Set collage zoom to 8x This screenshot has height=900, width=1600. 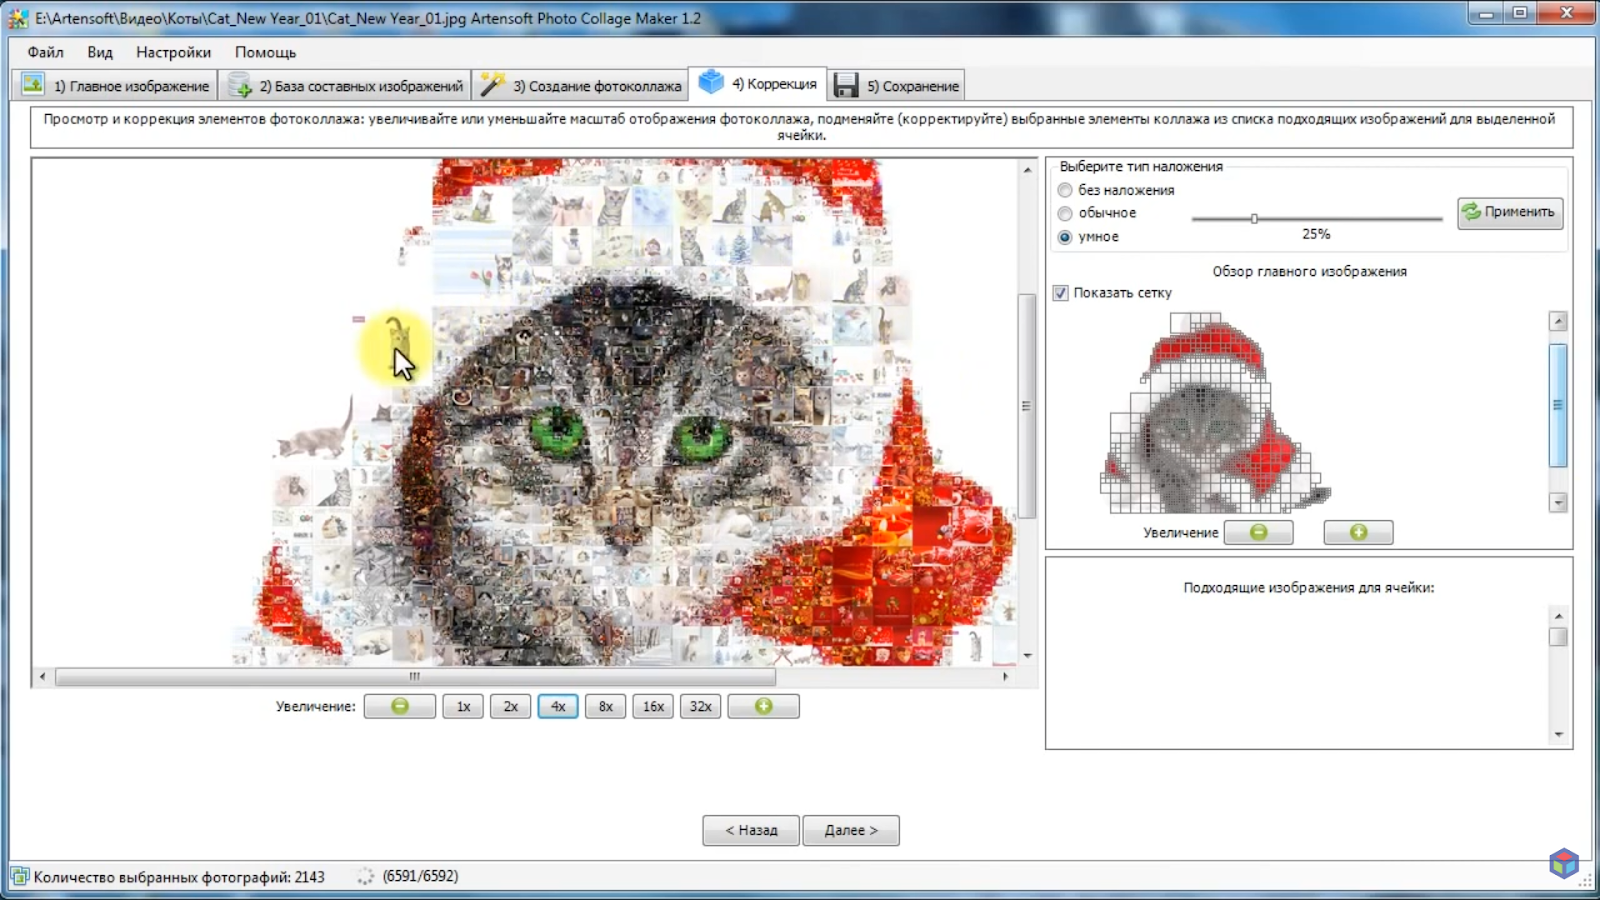coord(606,706)
